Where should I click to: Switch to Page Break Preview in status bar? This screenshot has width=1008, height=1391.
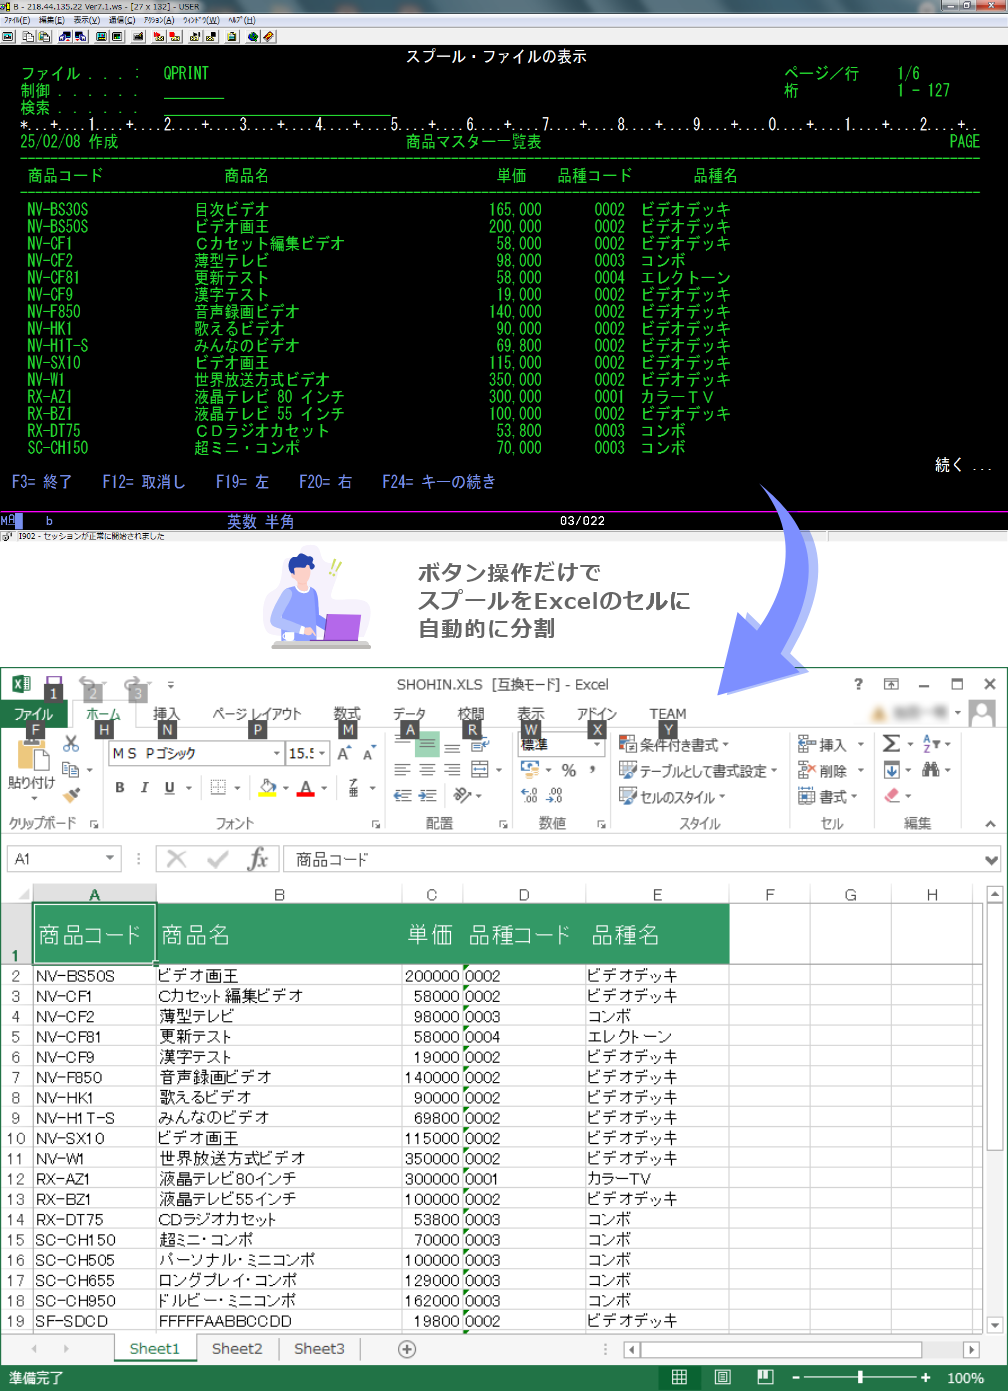coord(765,1377)
